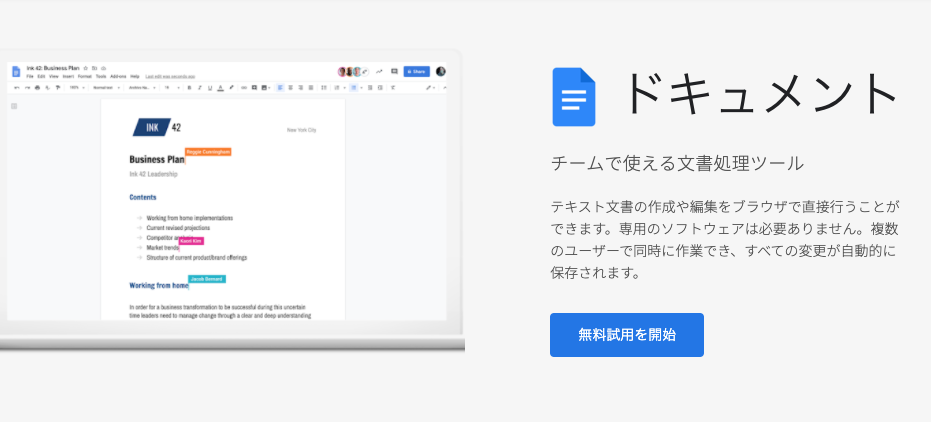Click the account profile avatar
Viewport: 931px width, 422px height.
click(x=441, y=71)
